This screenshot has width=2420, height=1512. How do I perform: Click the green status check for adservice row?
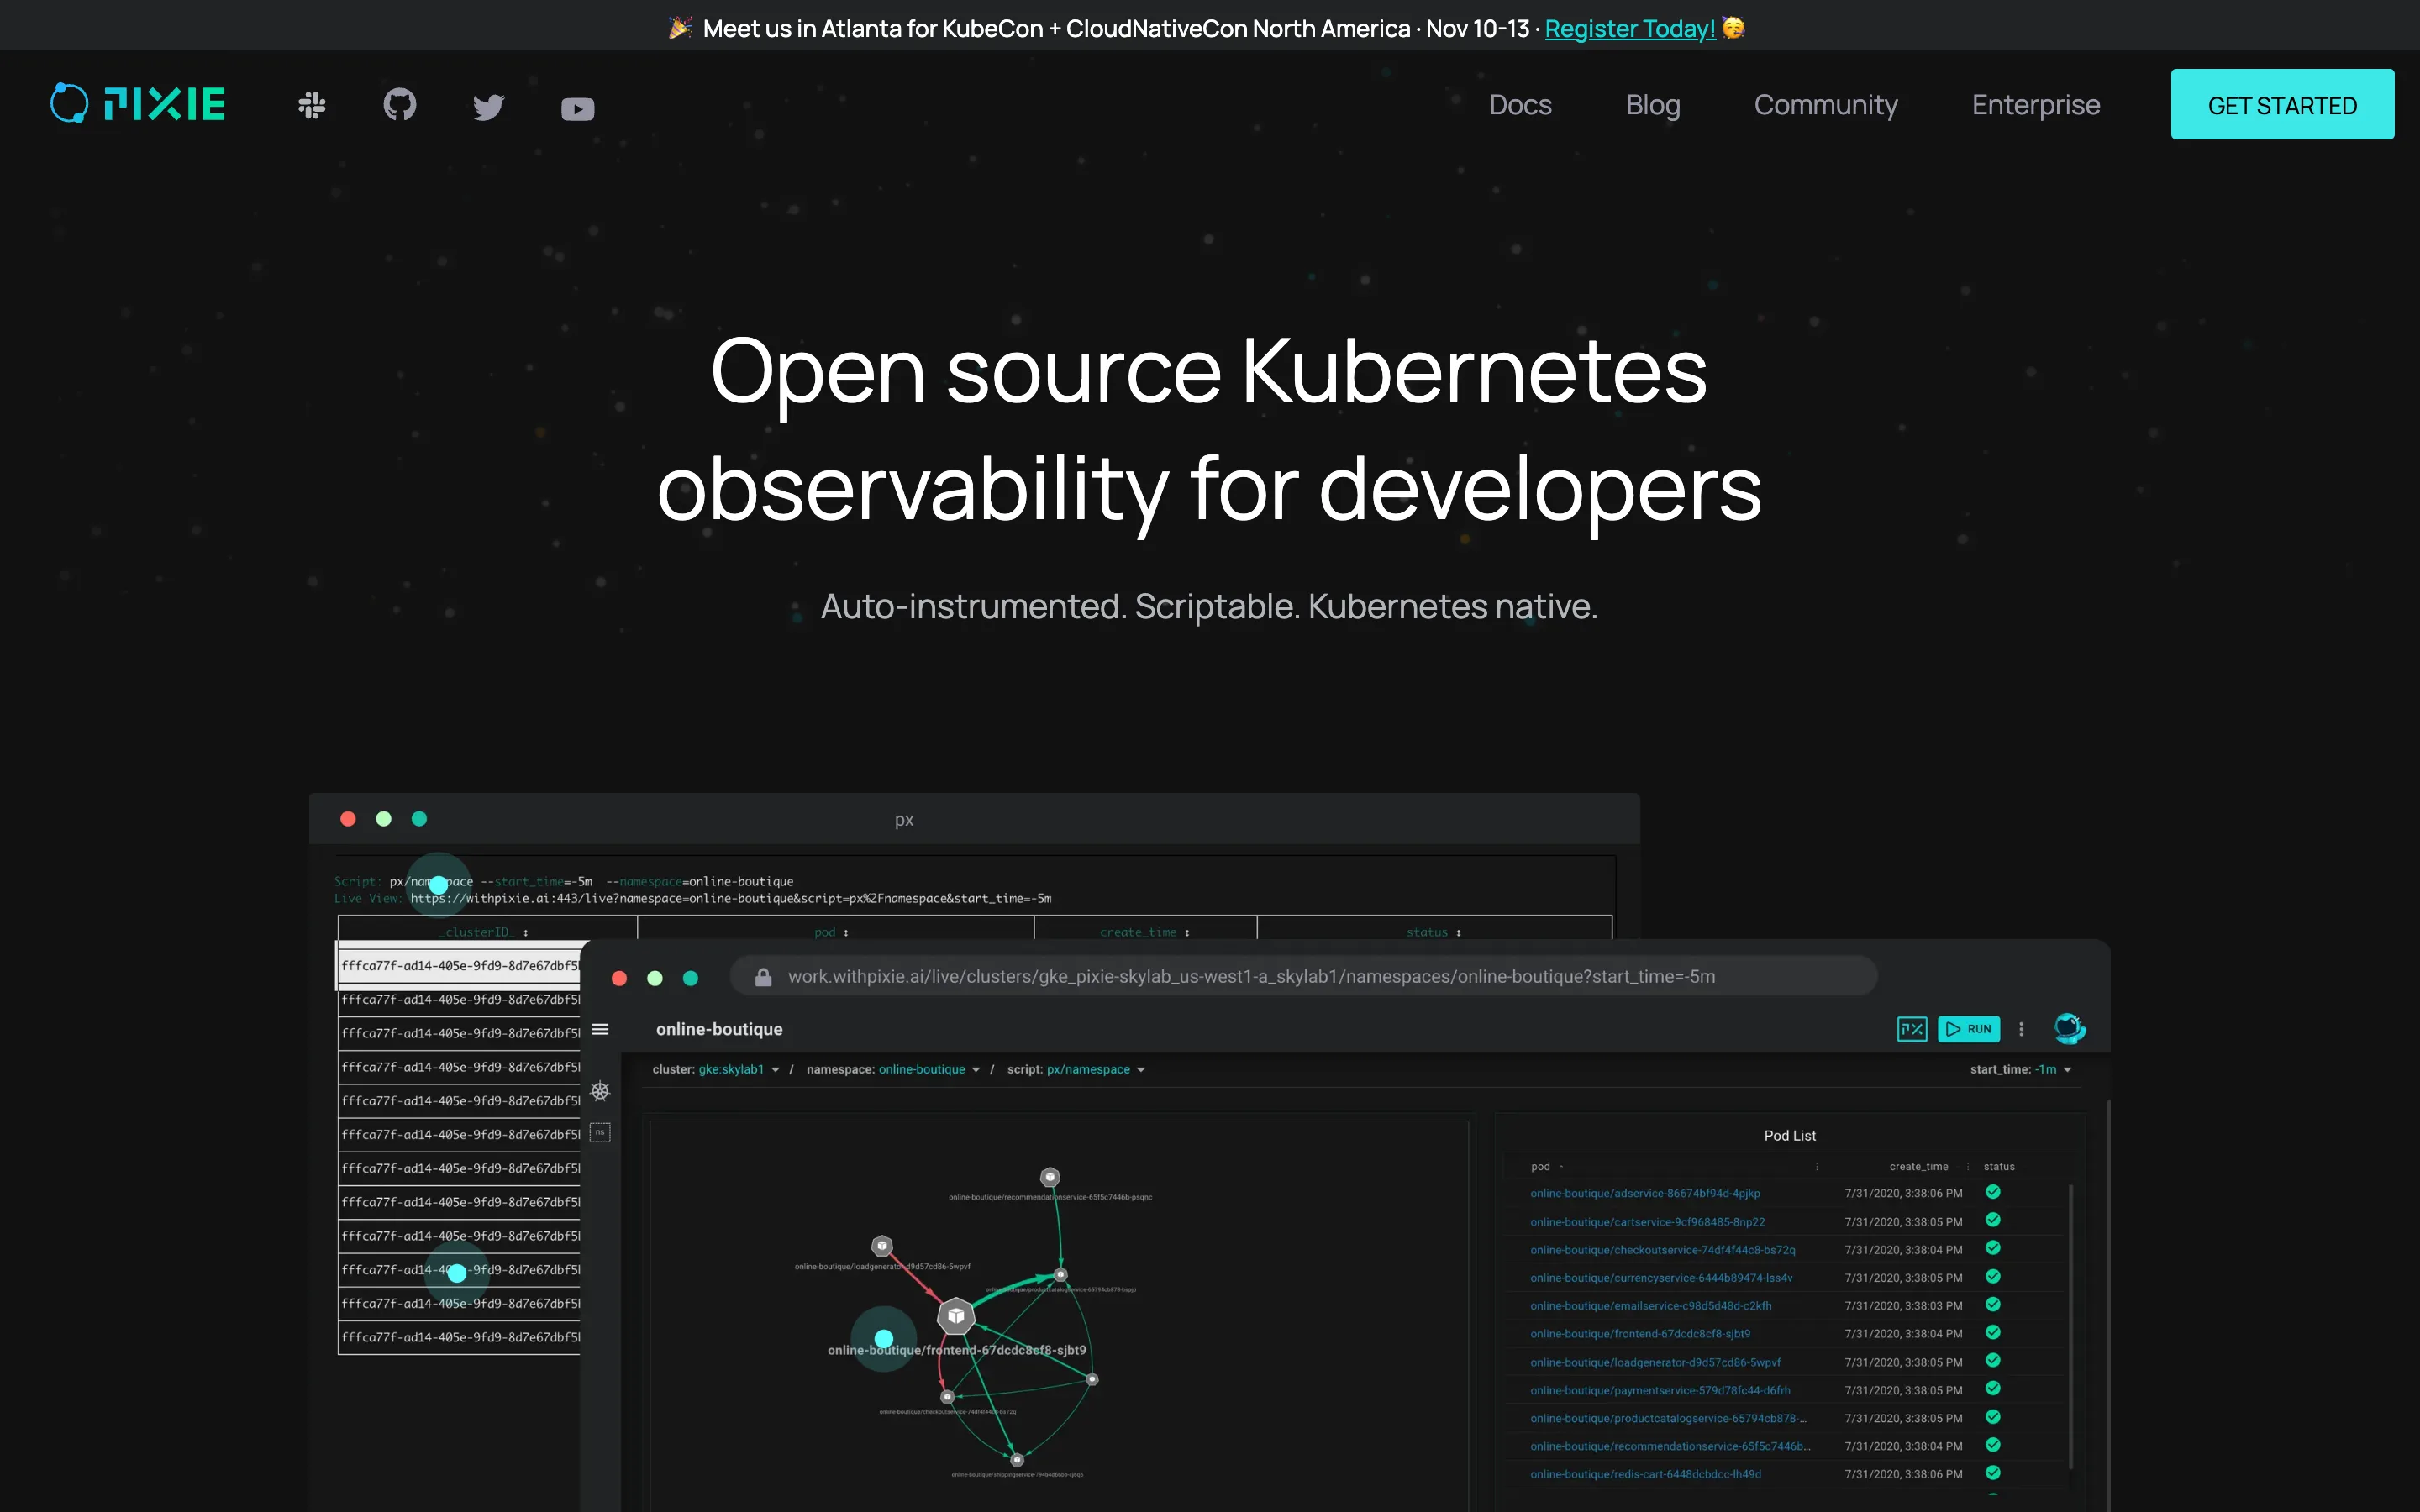[x=1993, y=1192]
